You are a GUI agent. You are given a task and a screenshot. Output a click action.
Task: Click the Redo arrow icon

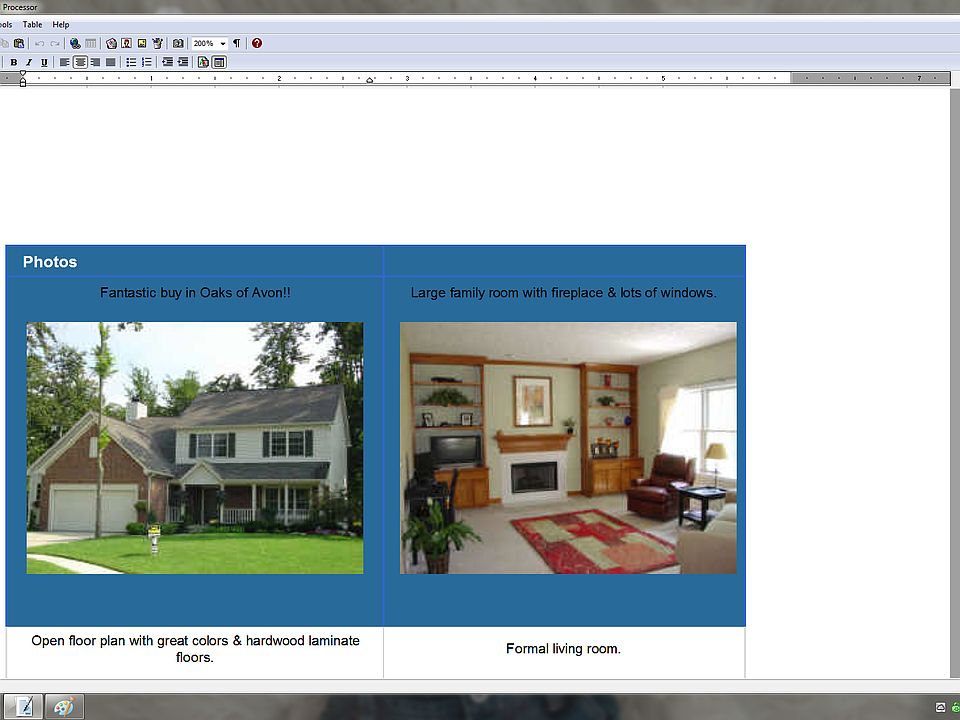[x=55, y=43]
